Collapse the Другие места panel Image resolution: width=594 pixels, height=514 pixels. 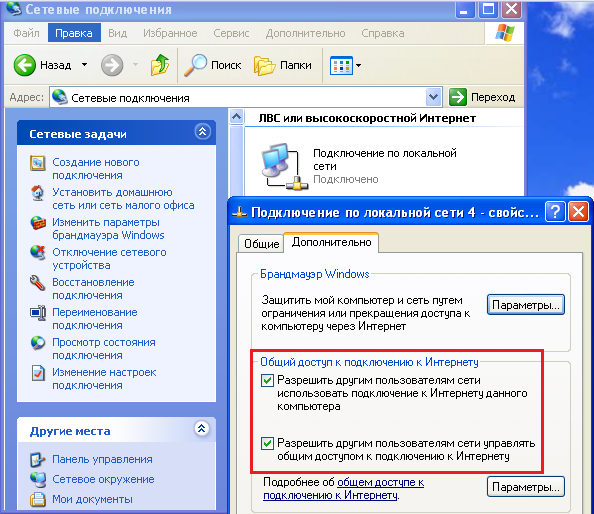tap(202, 428)
